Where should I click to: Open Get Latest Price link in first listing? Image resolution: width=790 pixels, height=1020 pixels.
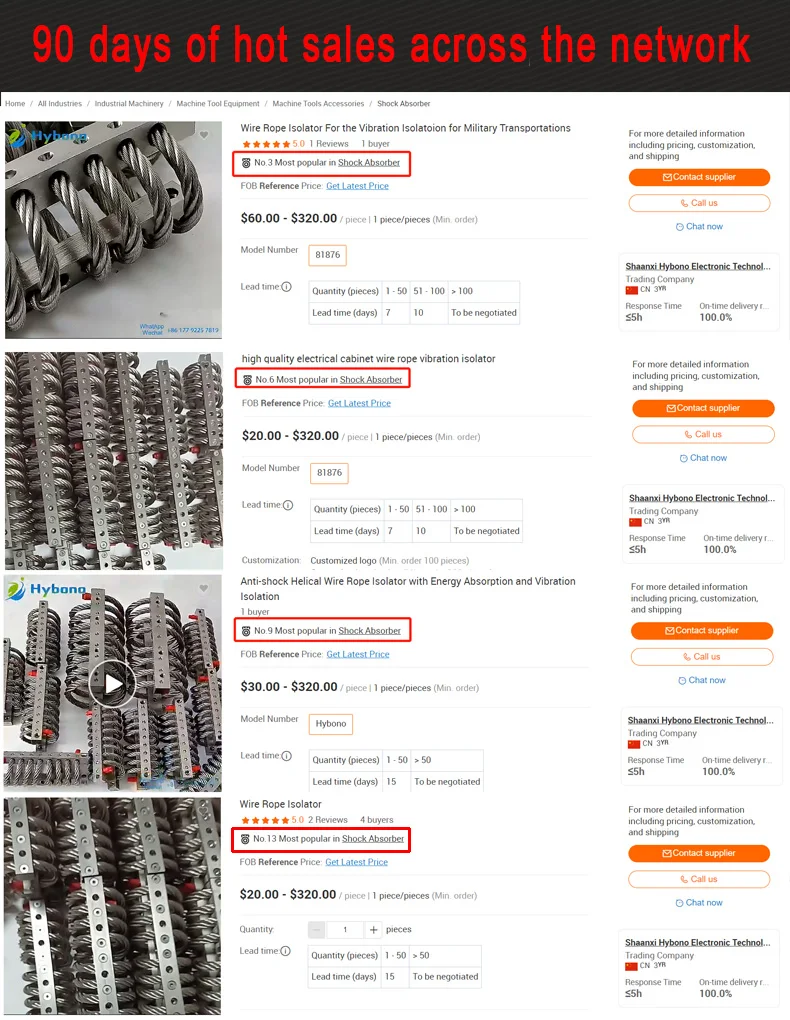click(x=357, y=186)
